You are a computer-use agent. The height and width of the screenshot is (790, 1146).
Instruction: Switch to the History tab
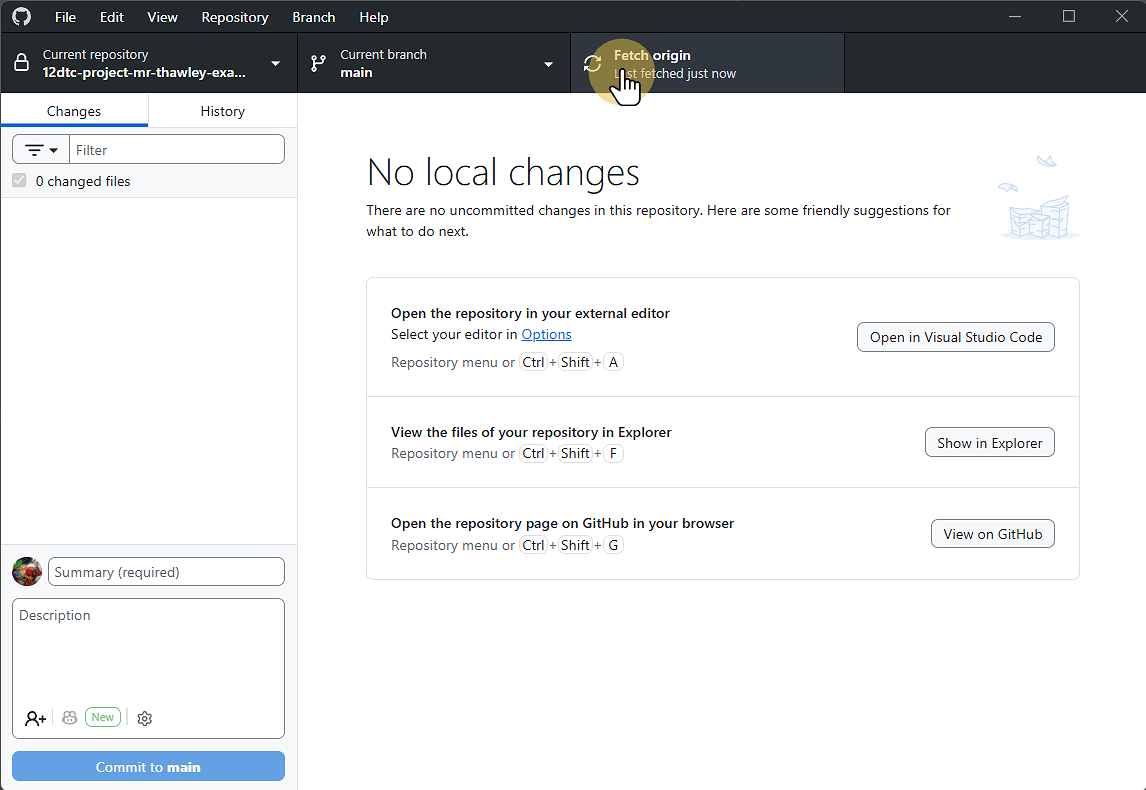(x=221, y=111)
